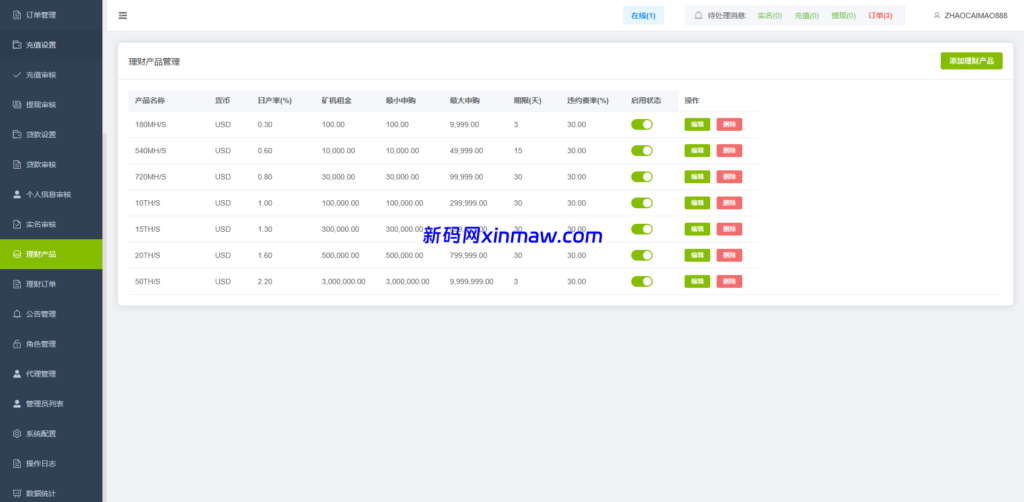1024x502 pixels.
Task: Click the green edit button for 180MH/S
Action: point(697,125)
